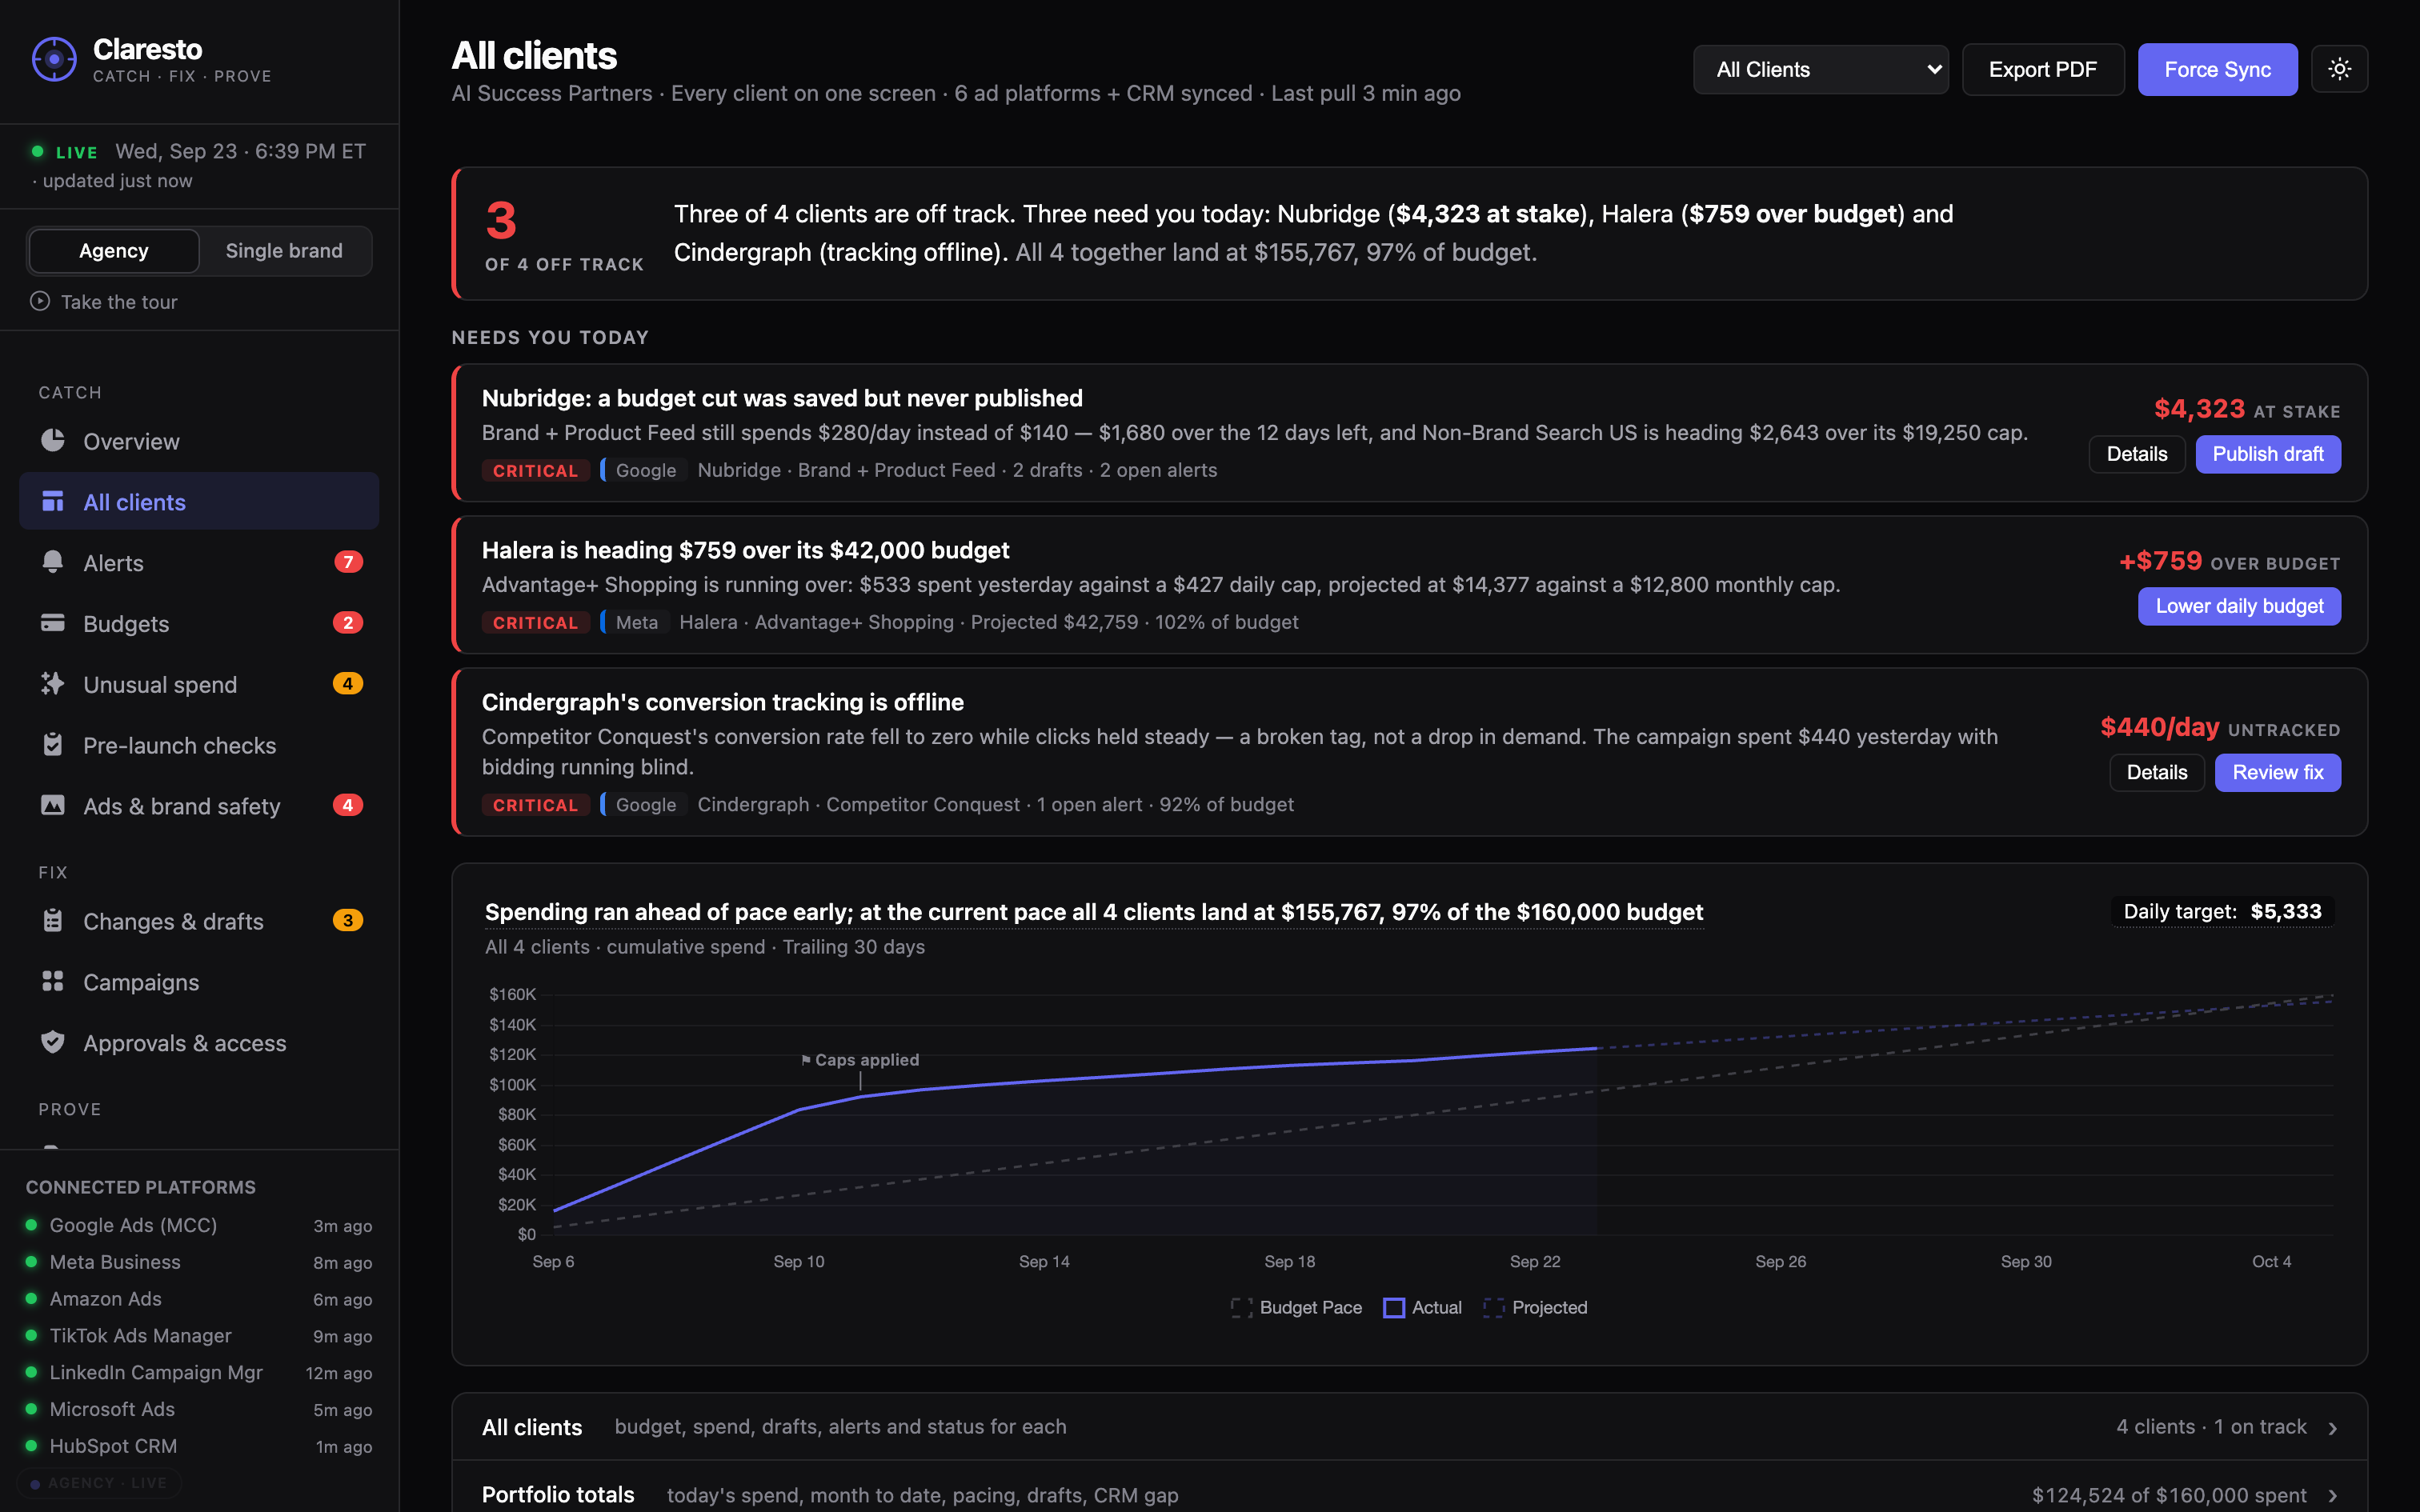Publish the Nubridge draft
2420x1512 pixels.
click(x=2267, y=454)
